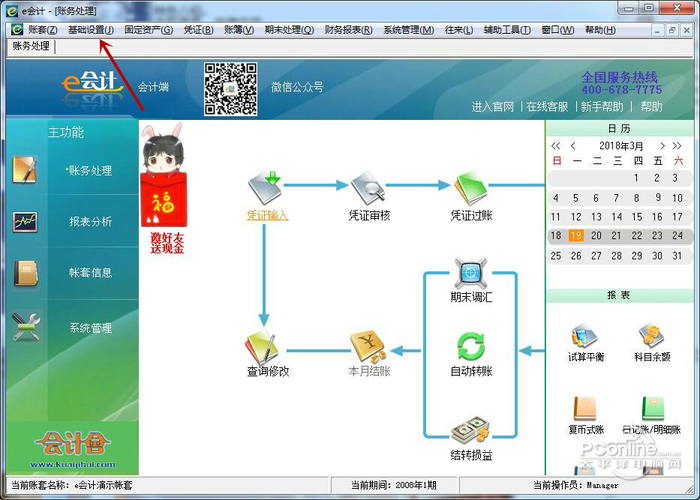
Task: Select calendar date 25
Action: point(556,256)
